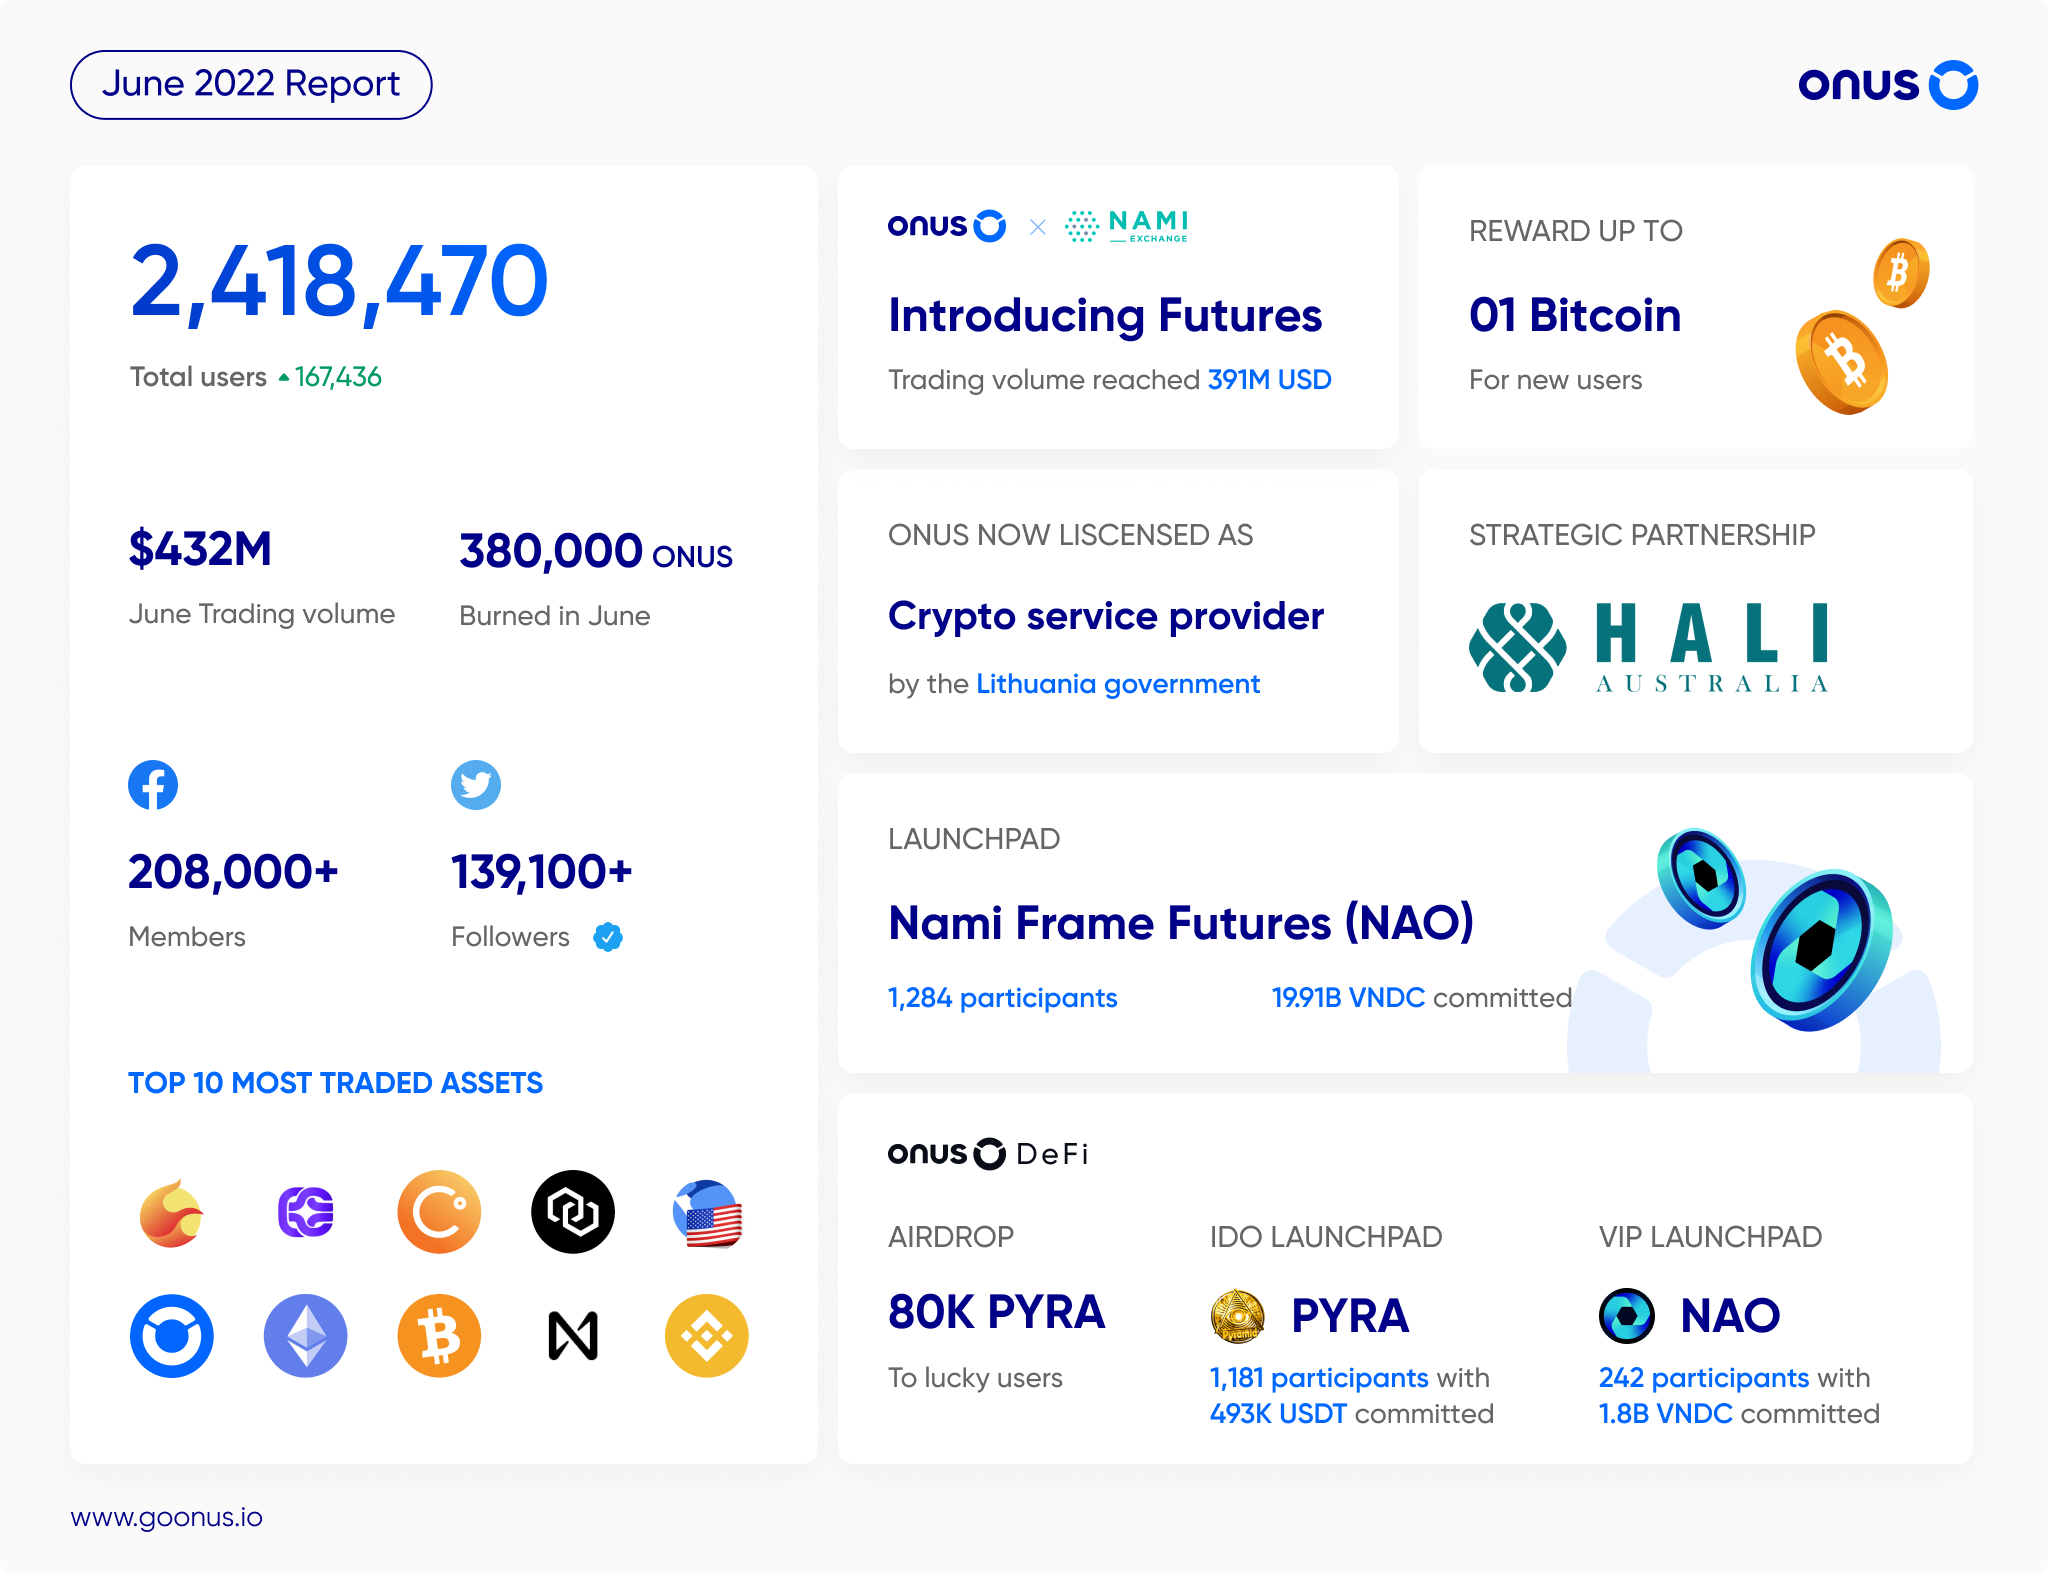This screenshot has height=1573, width=2048.
Task: Click the orange Celsius asset icon
Action: pos(439,1212)
